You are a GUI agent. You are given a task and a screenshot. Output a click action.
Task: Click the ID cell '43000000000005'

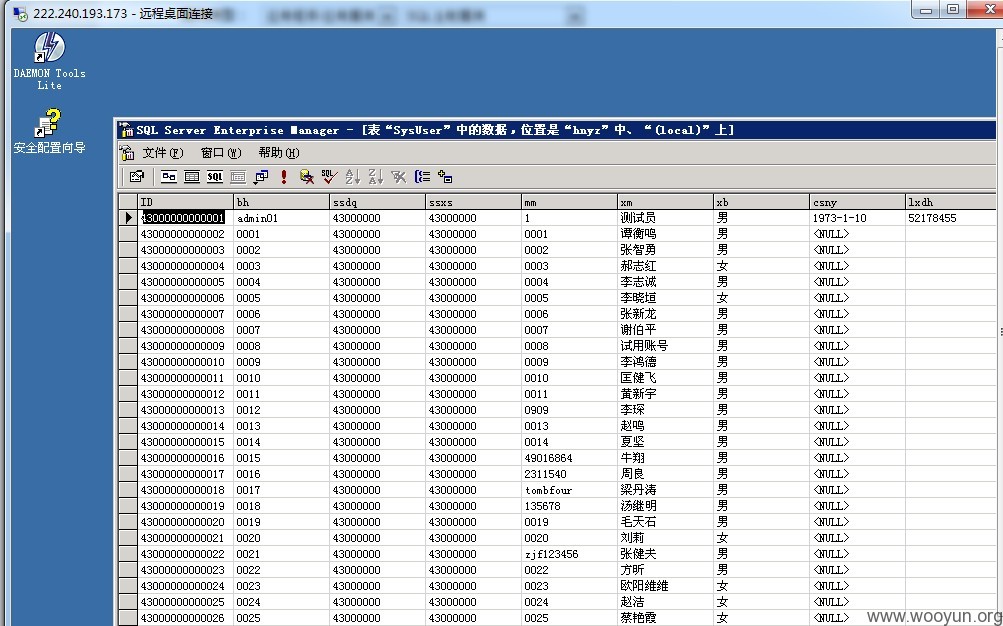pyautogui.click(x=186, y=282)
